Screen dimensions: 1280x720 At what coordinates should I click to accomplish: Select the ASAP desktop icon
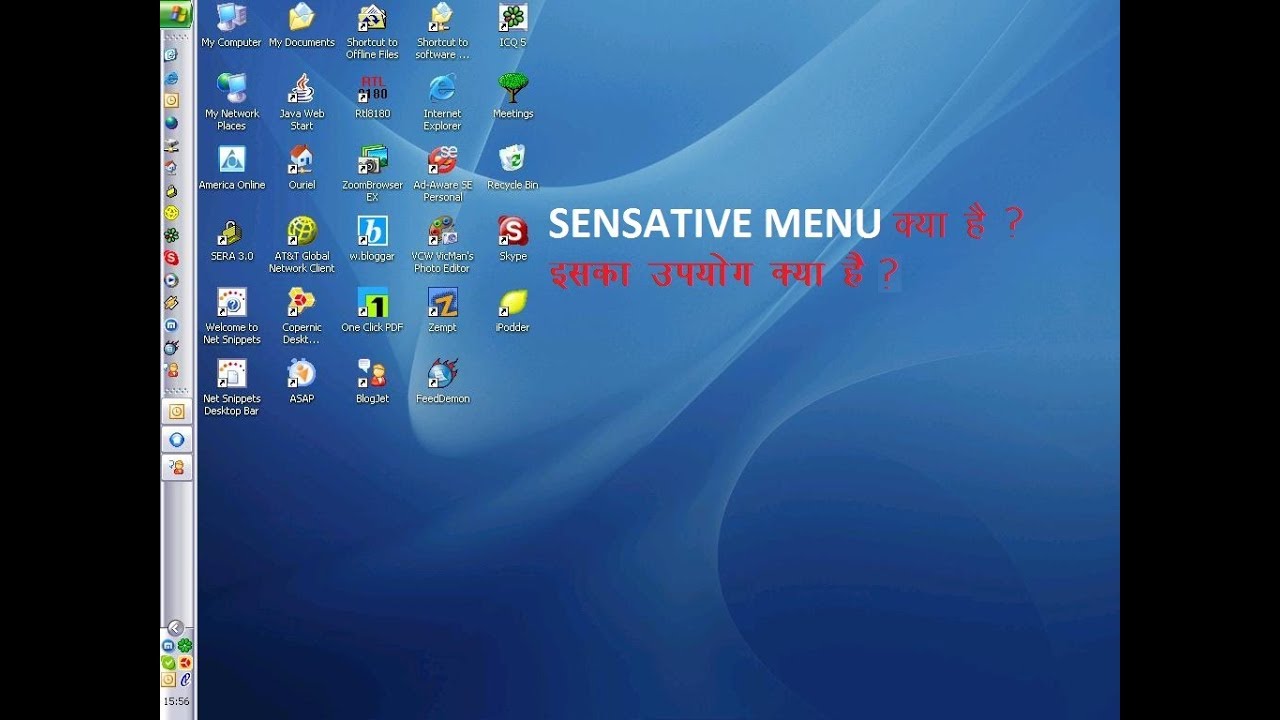(301, 381)
